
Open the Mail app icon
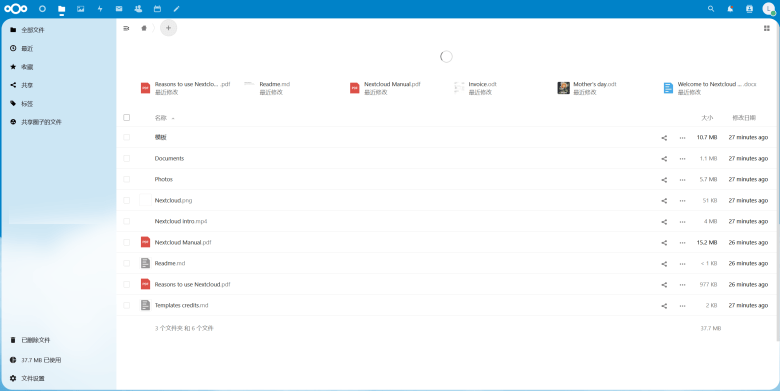tap(119, 8)
